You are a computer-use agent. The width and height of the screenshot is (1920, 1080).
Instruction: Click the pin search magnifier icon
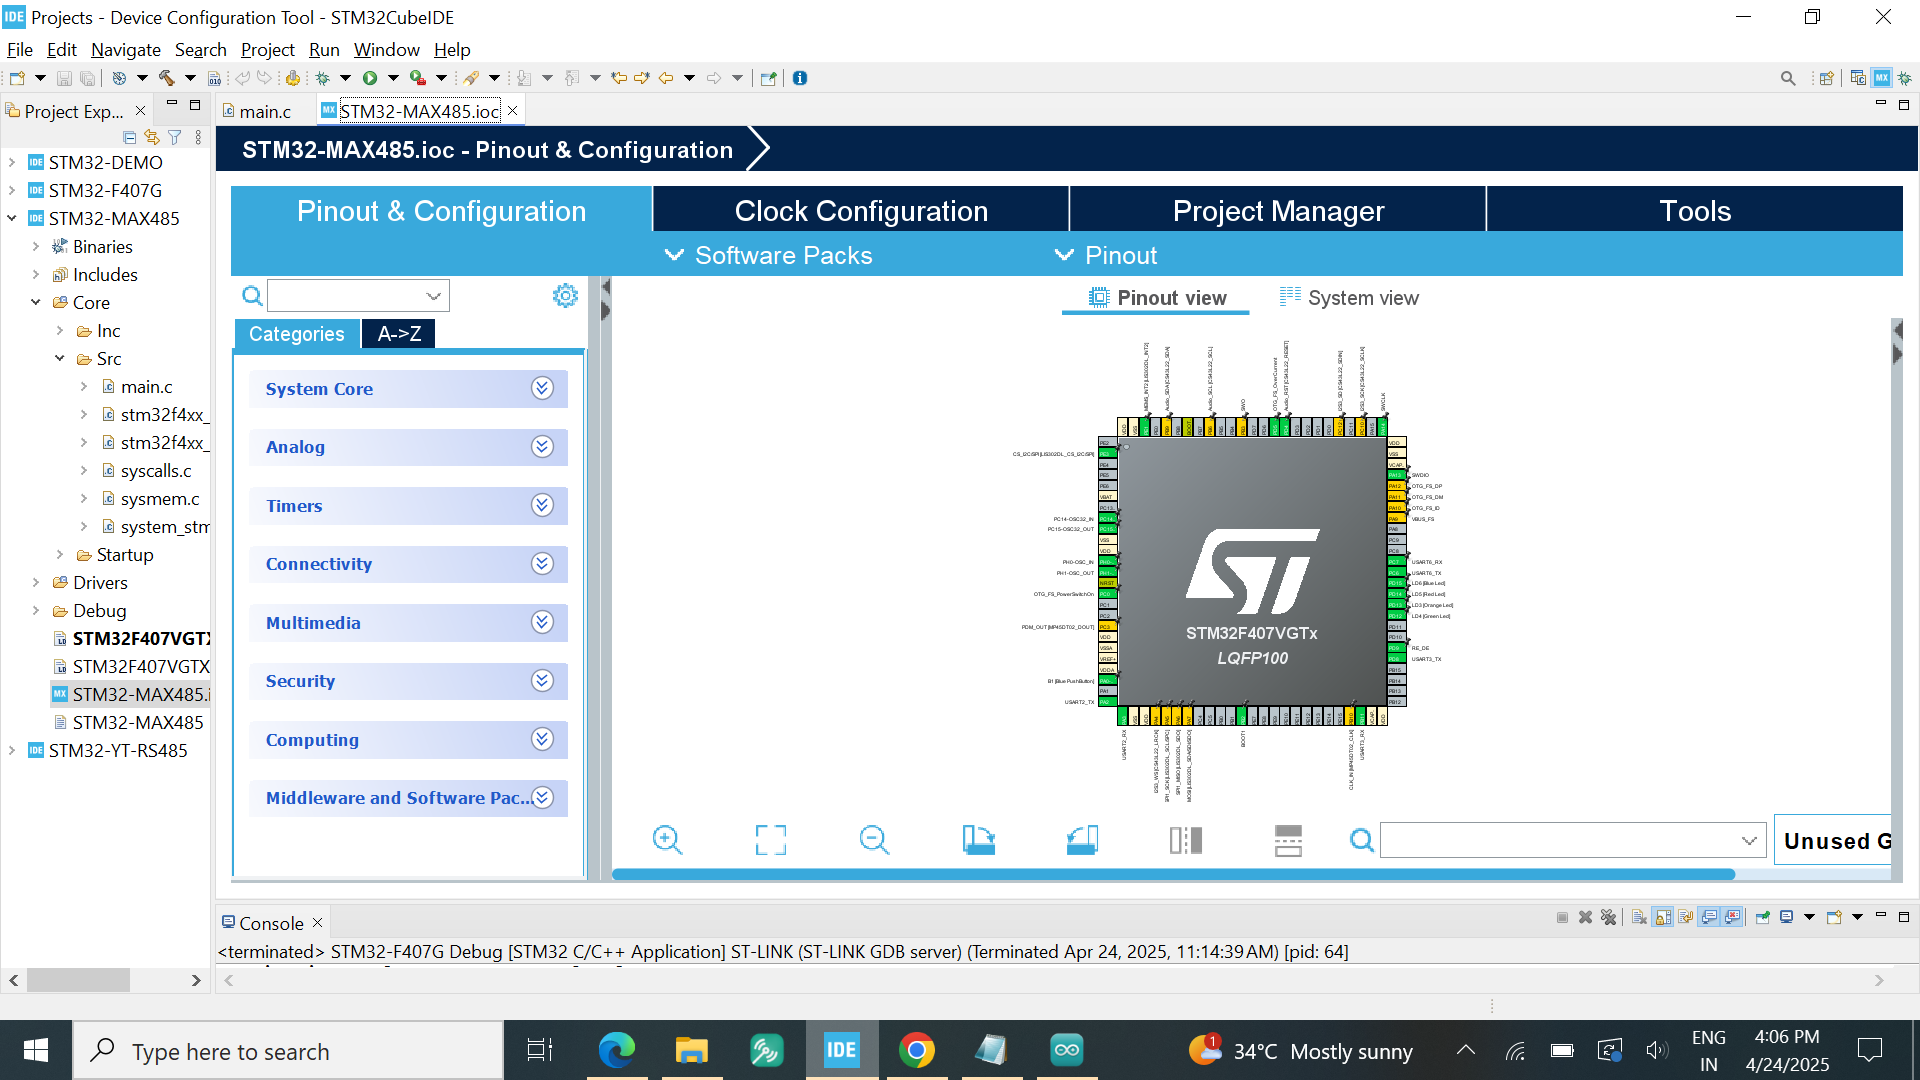tap(1361, 840)
